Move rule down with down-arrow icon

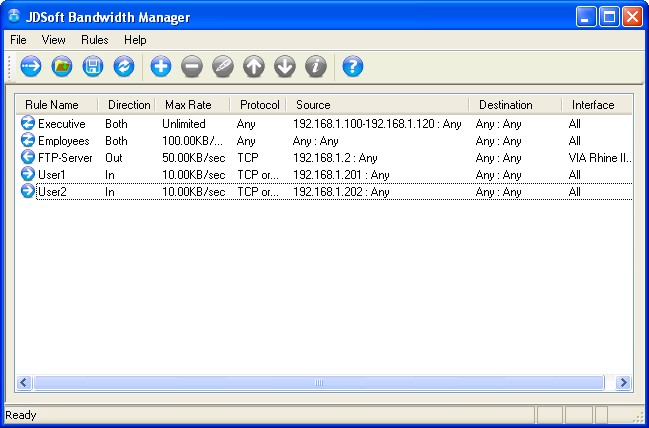(285, 67)
